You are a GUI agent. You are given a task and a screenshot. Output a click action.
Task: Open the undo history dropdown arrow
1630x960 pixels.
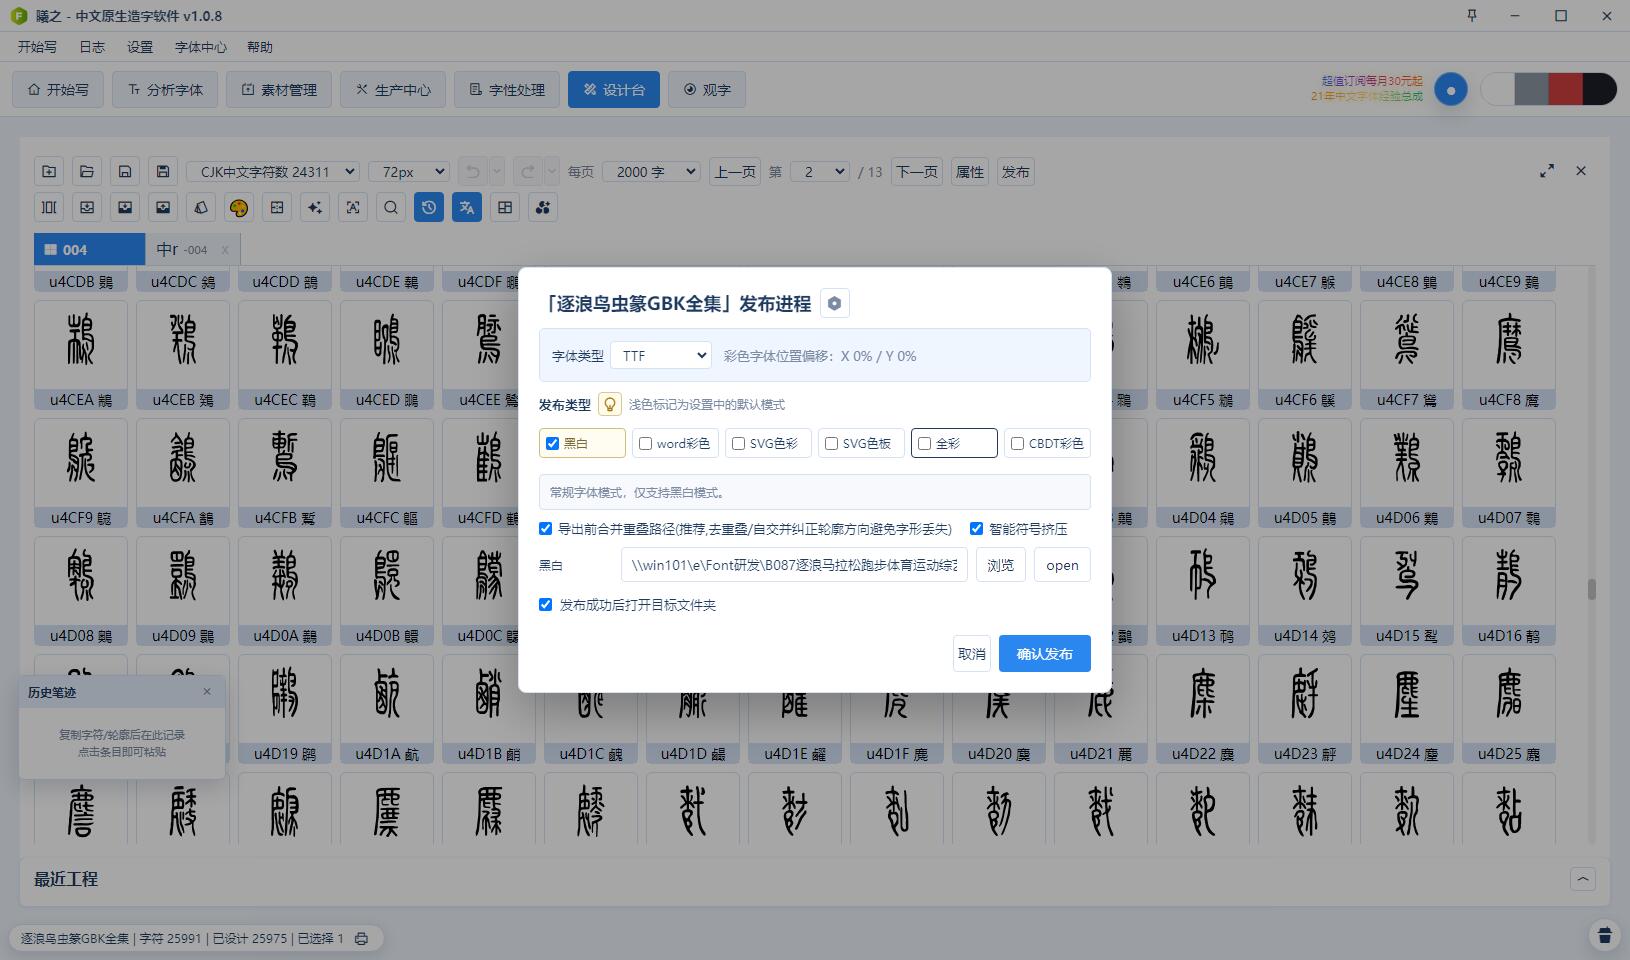497,172
